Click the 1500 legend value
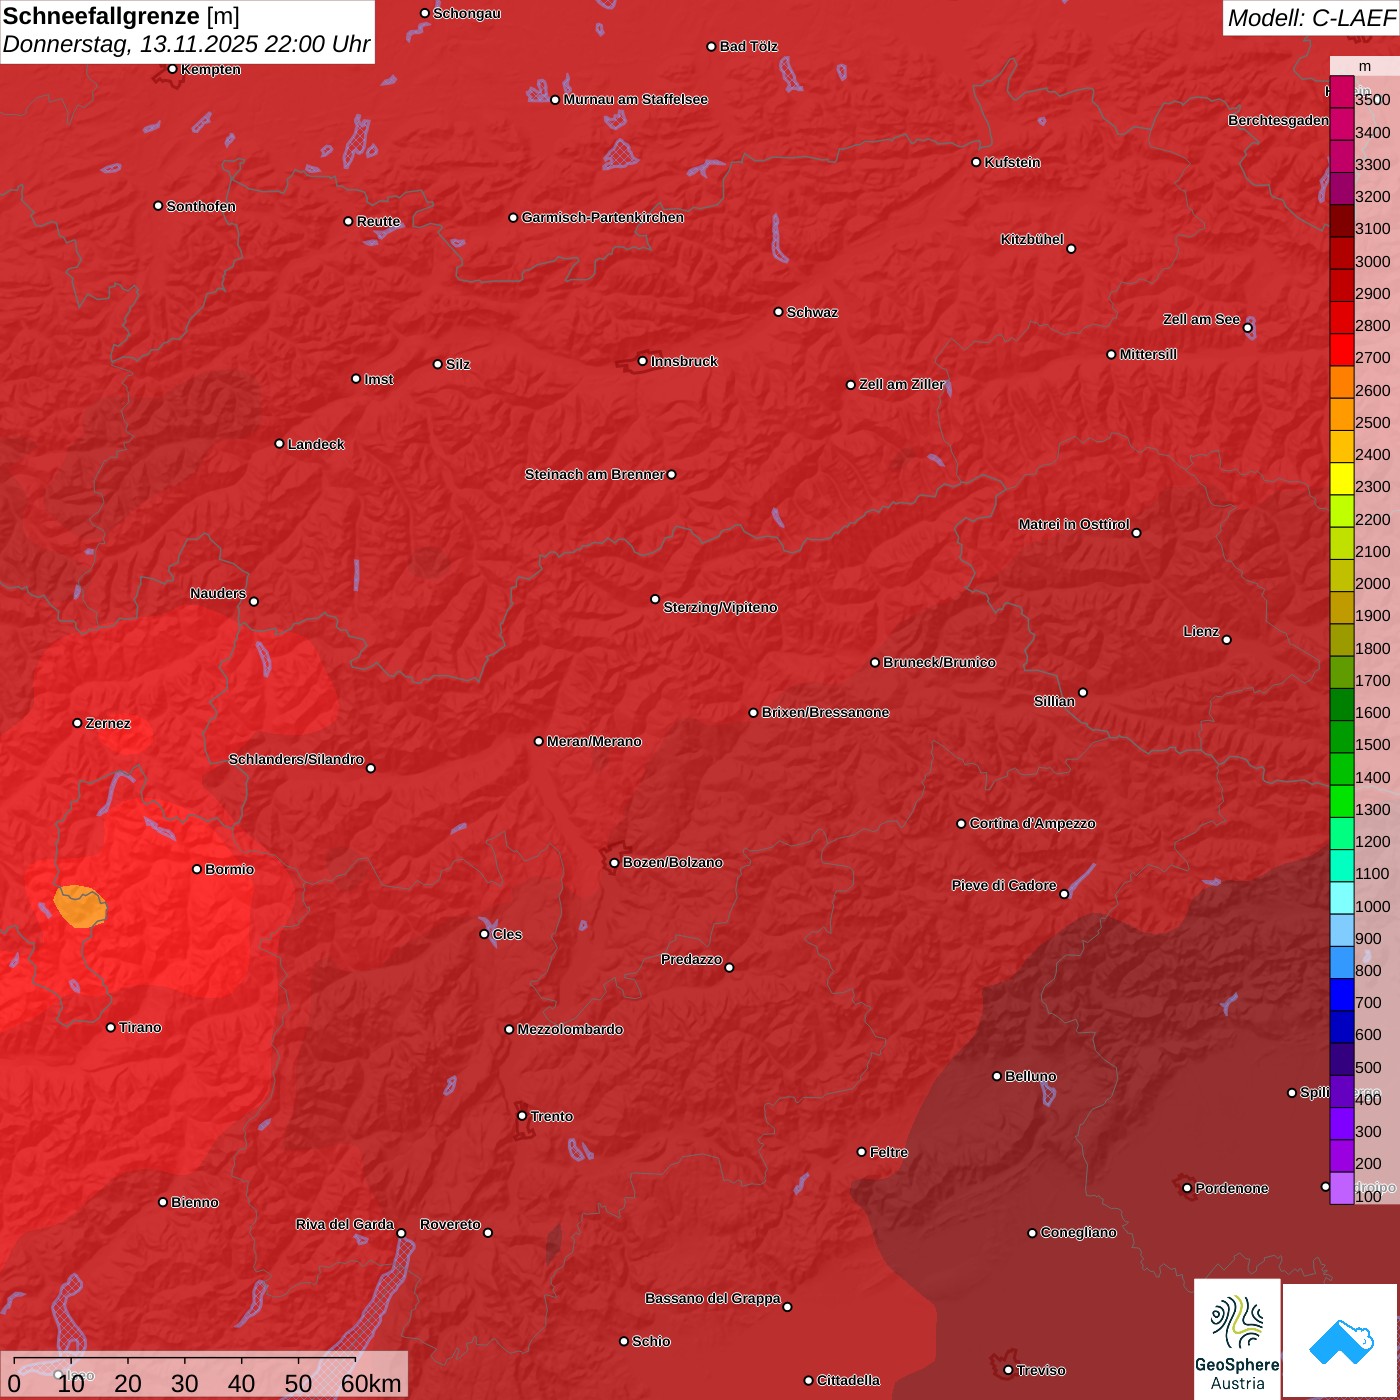This screenshot has height=1400, width=1400. pyautogui.click(x=1372, y=744)
